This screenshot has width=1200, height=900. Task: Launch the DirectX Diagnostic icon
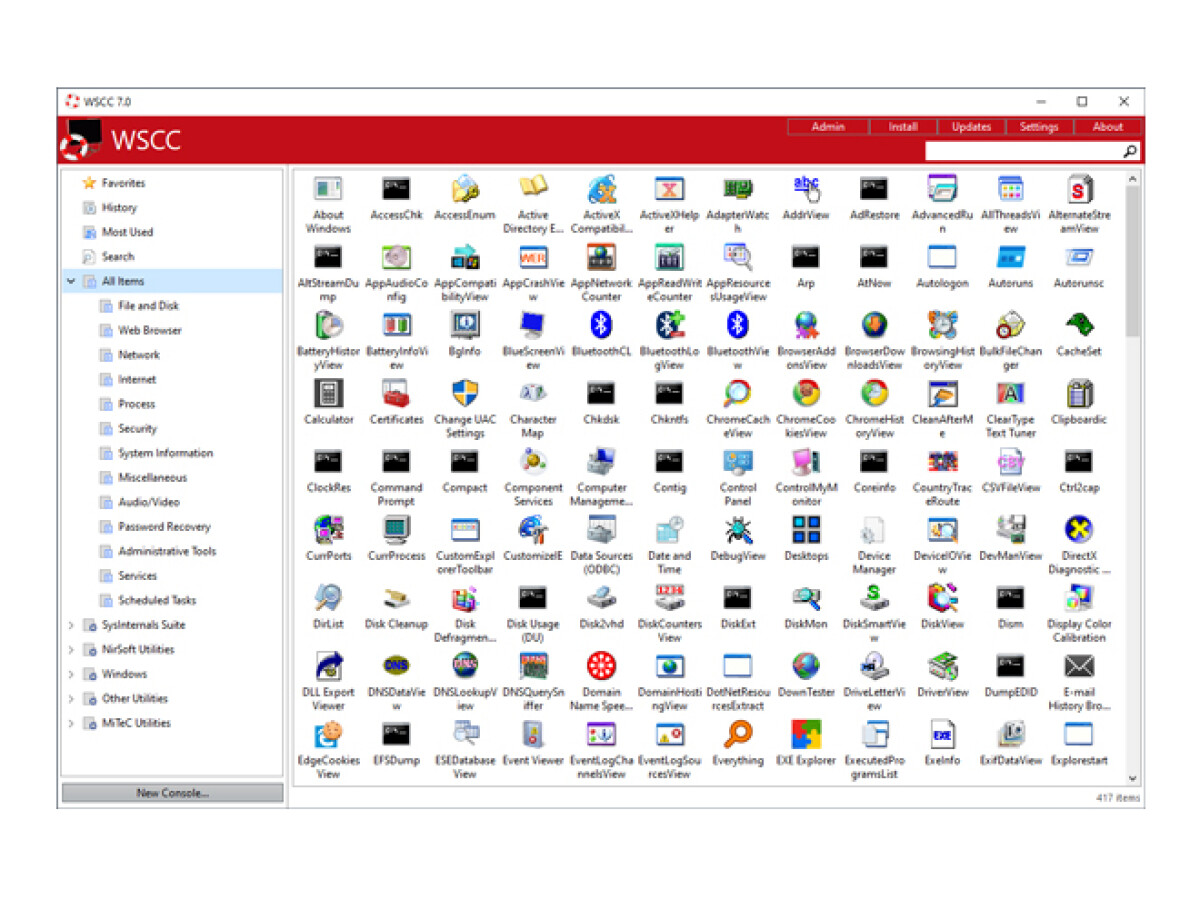click(1079, 529)
